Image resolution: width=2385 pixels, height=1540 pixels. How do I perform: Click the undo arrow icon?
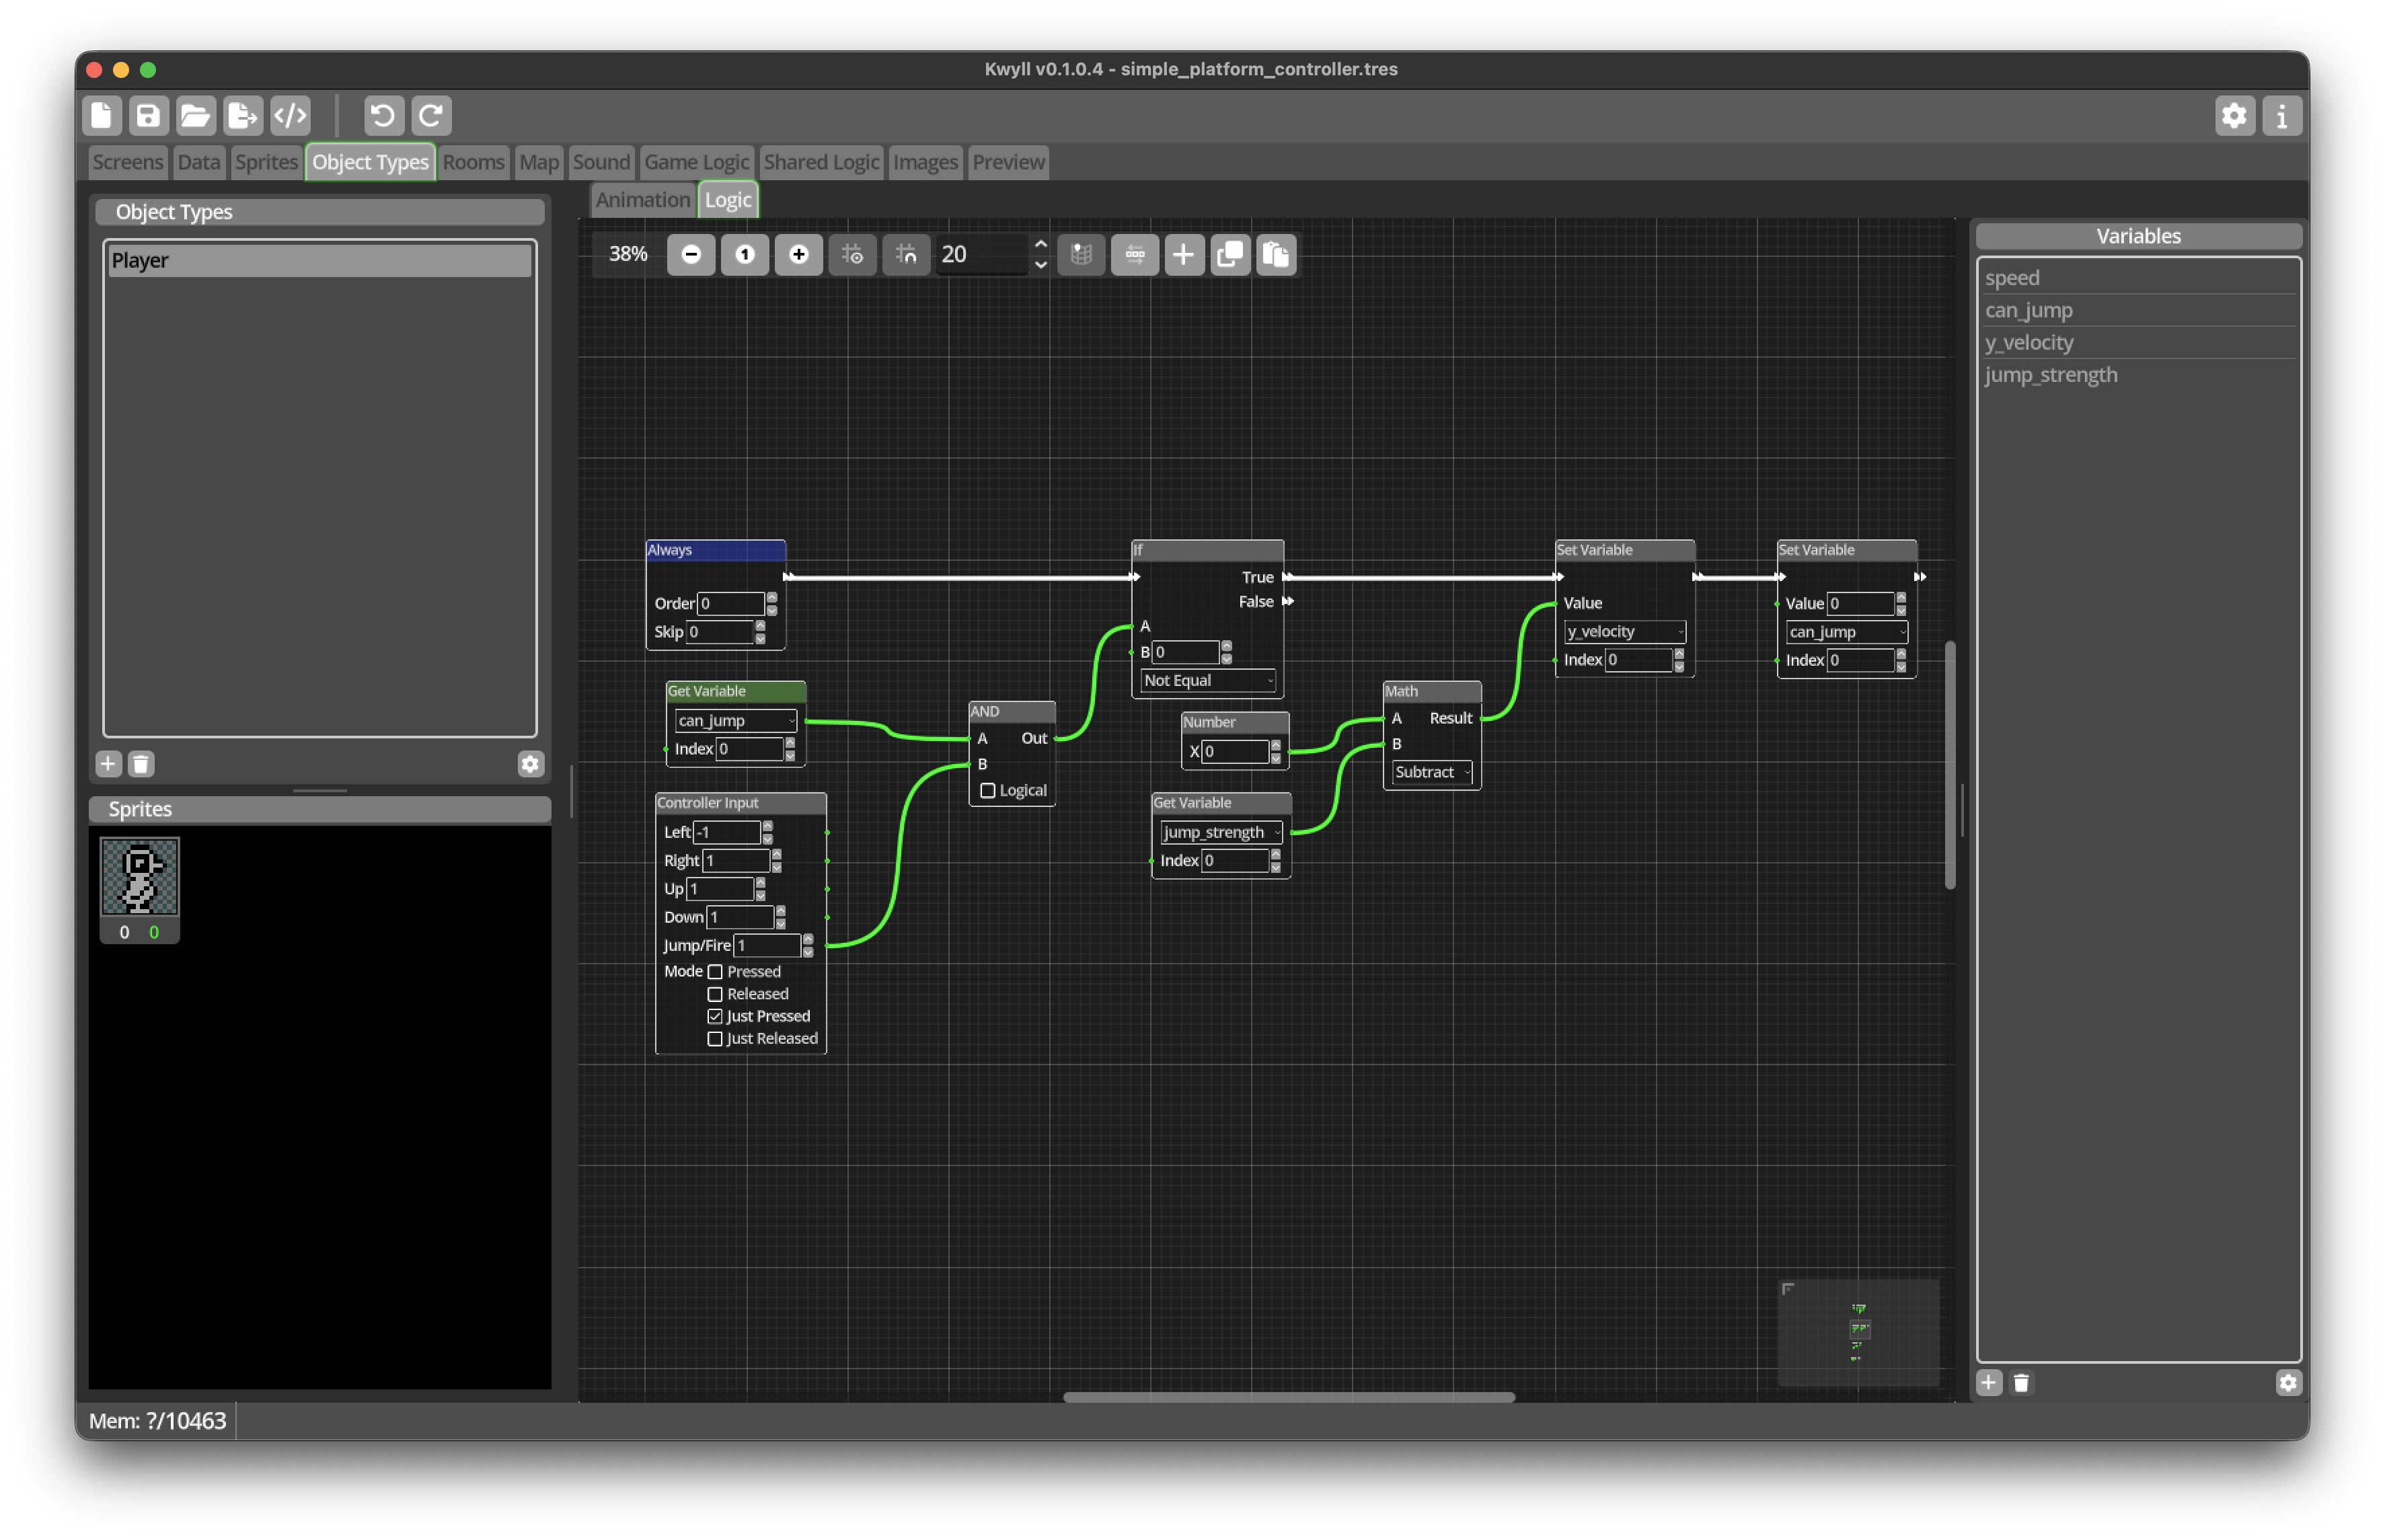click(x=383, y=115)
